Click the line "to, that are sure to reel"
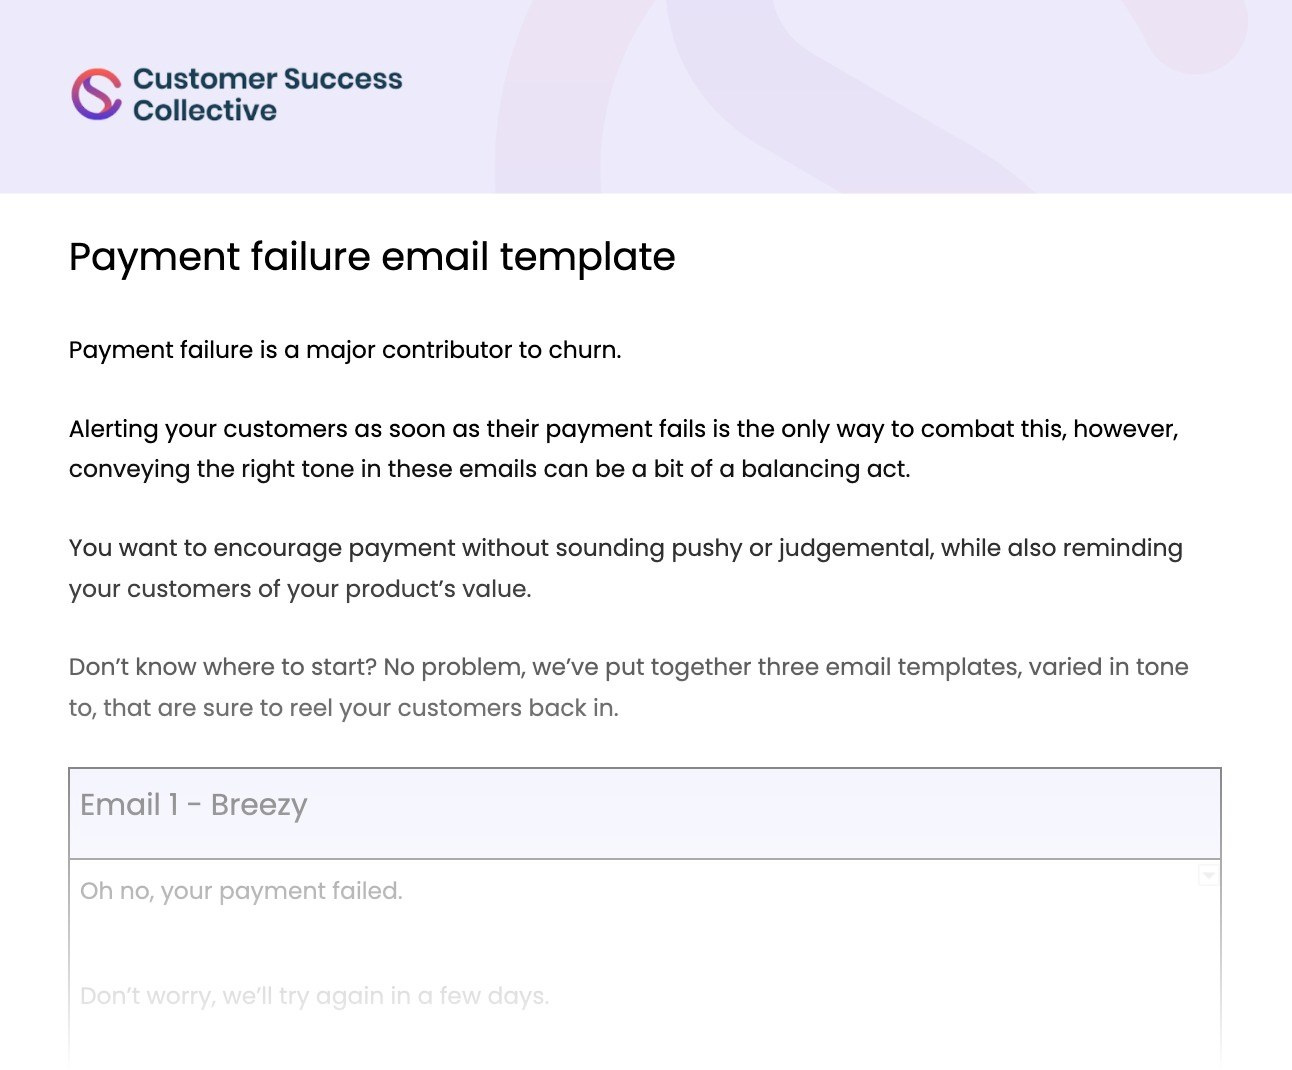Screen dimensions: 1292x1070 pyautogui.click(x=343, y=708)
